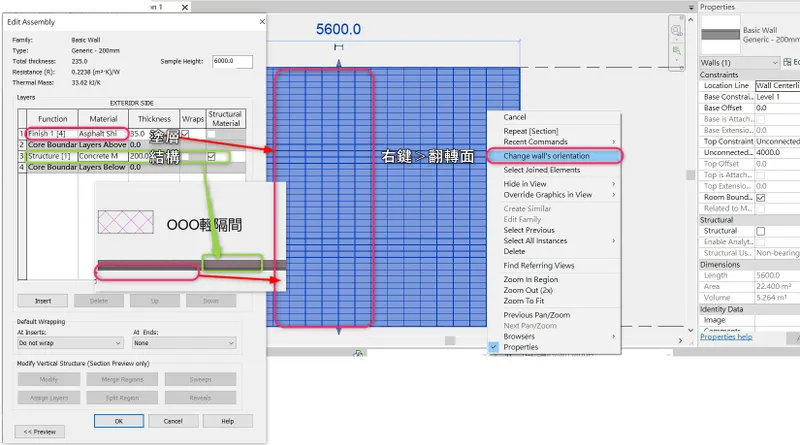Select Zoom To Fit from the context menu
This screenshot has height=445, width=800.
point(523,301)
